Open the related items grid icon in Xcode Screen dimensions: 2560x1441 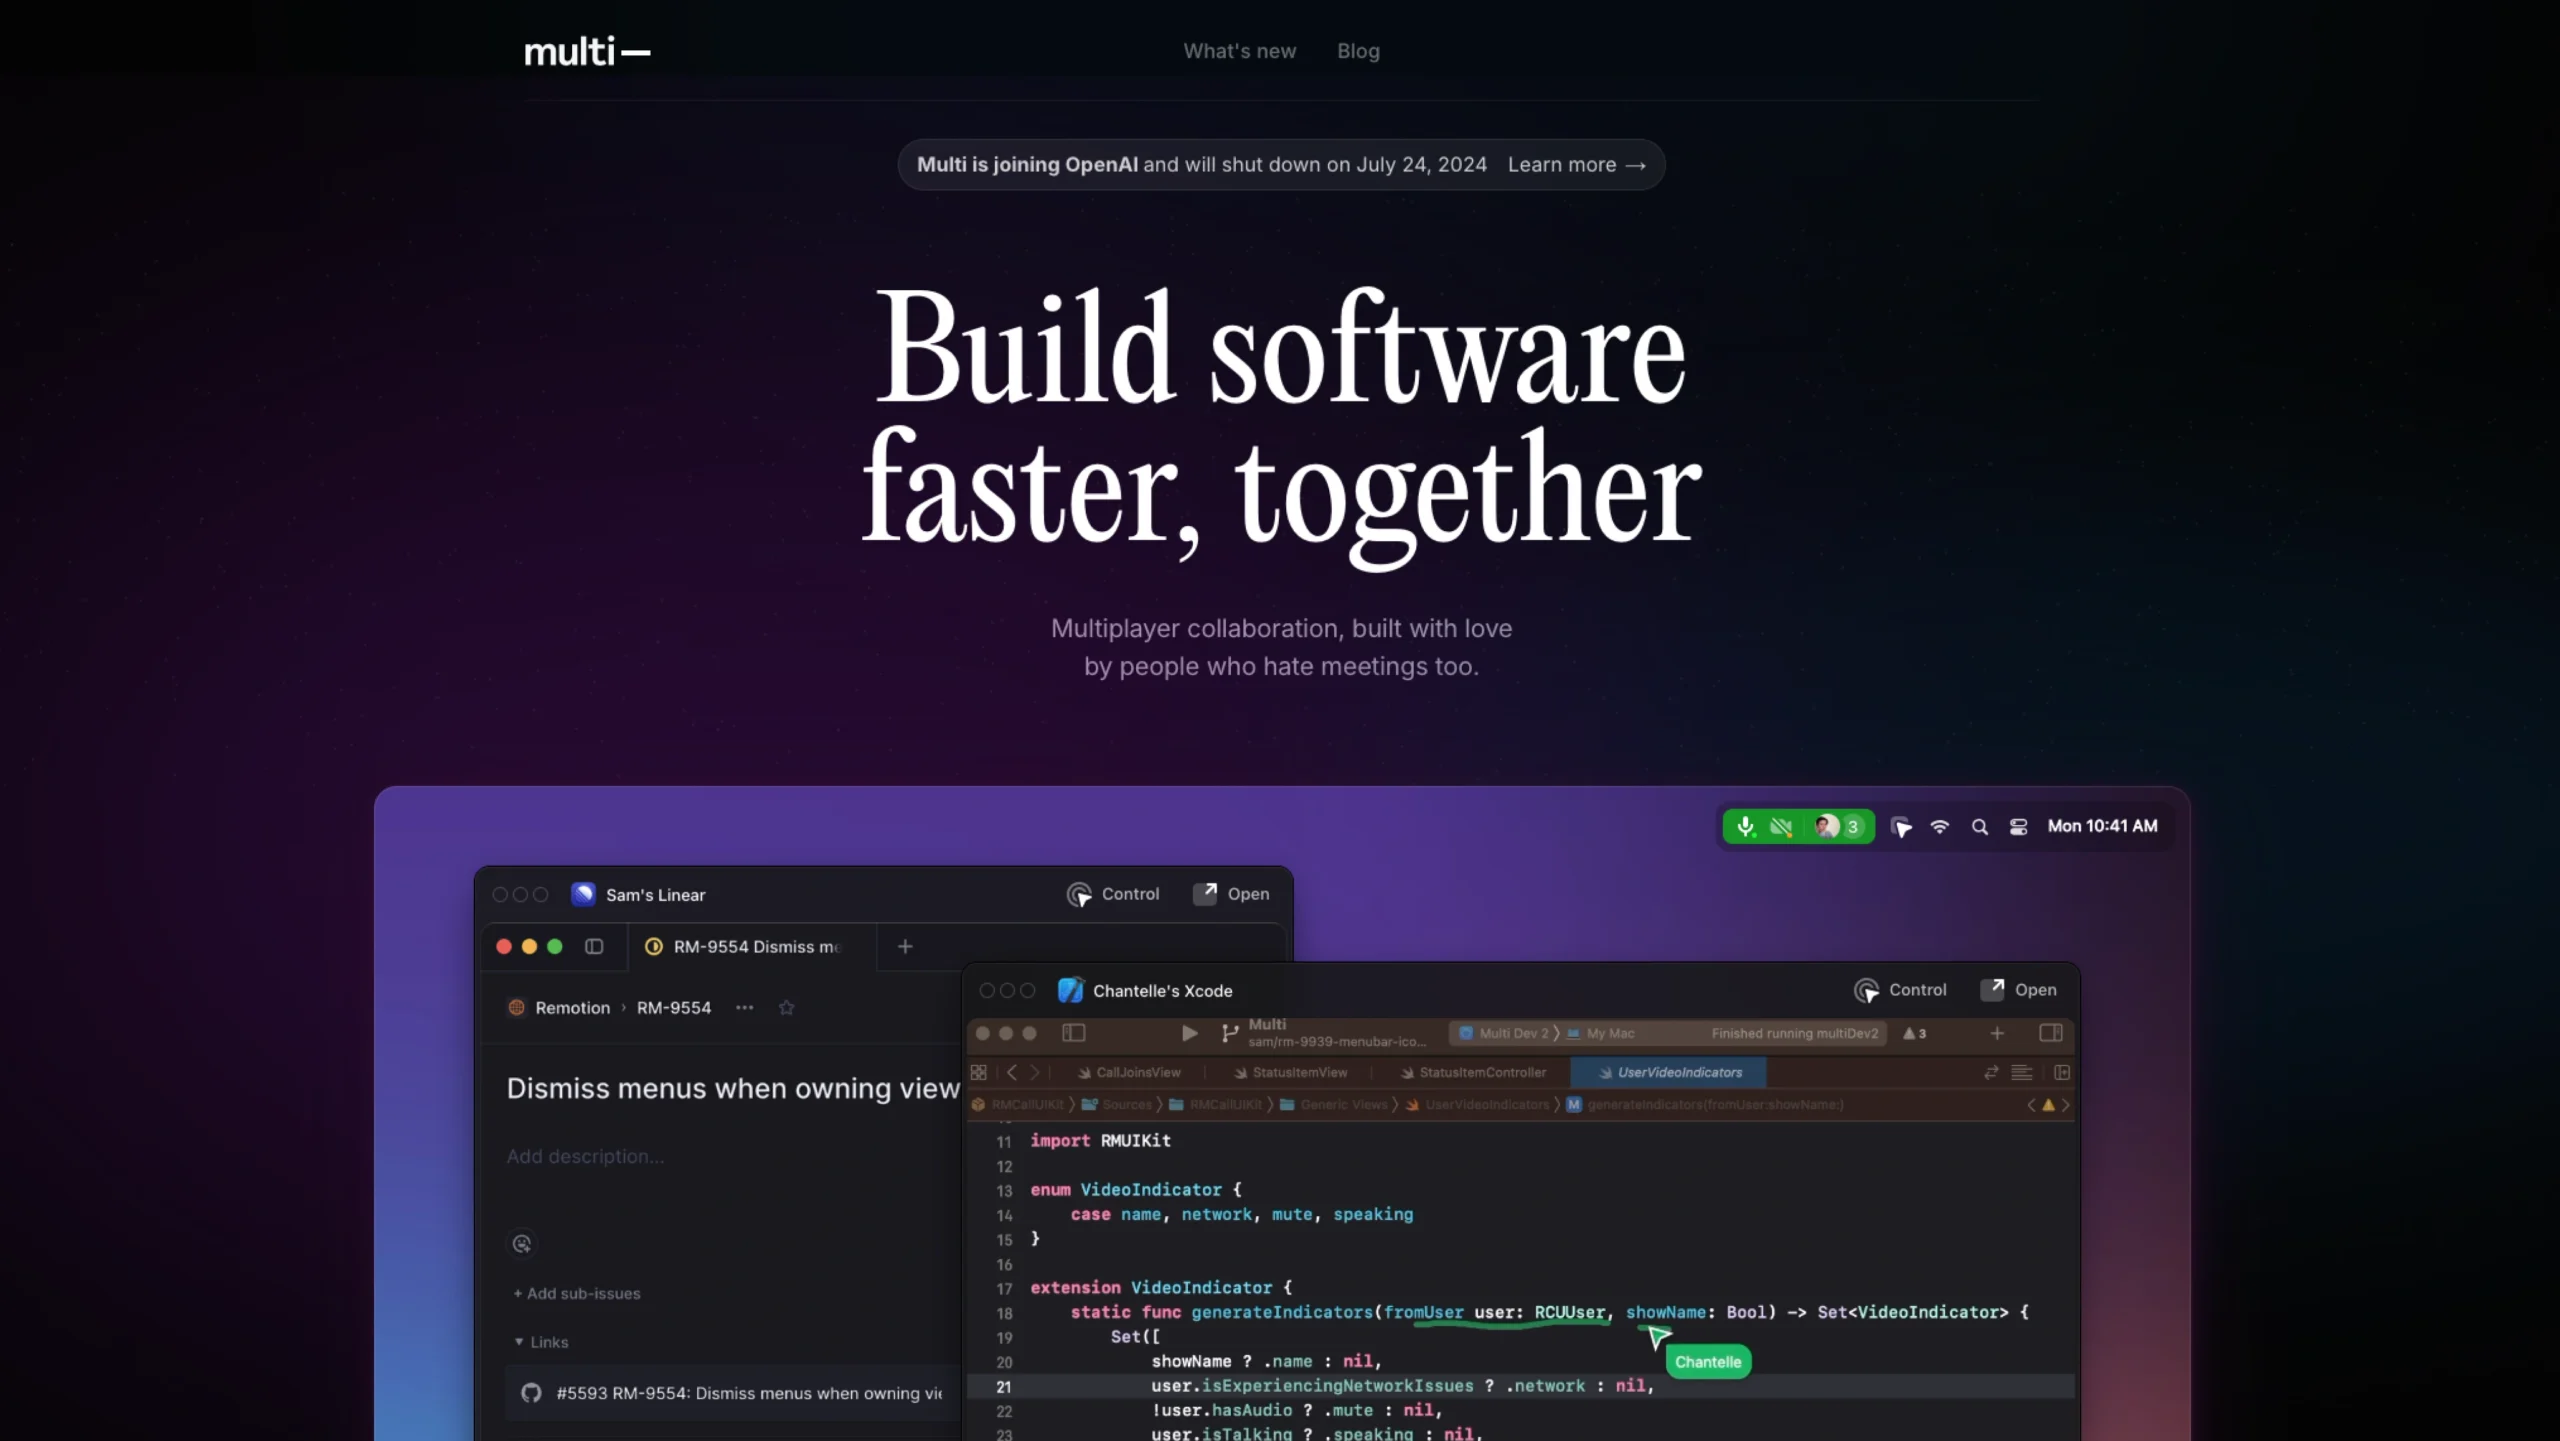[x=979, y=1072]
